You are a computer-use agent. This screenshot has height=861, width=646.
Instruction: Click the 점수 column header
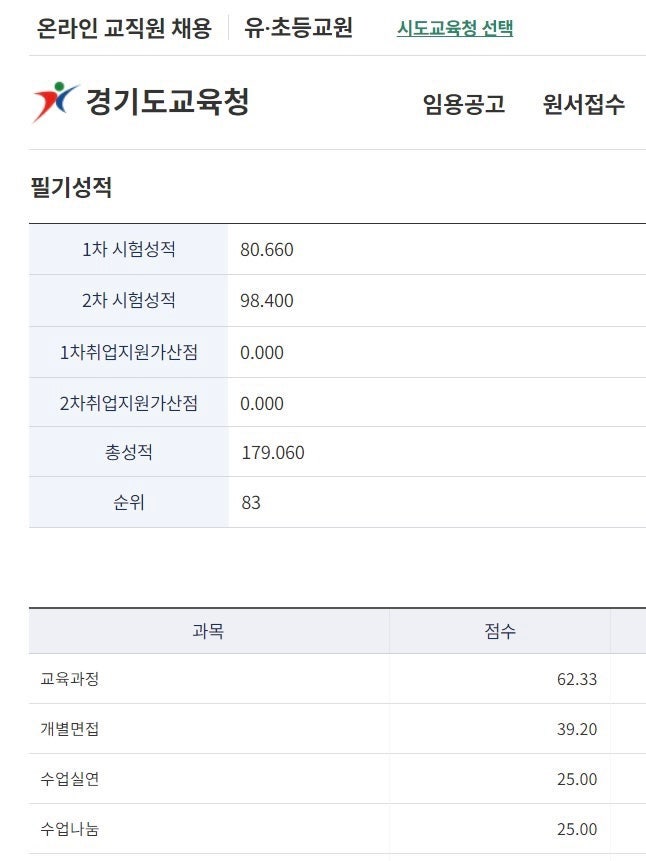coord(499,632)
